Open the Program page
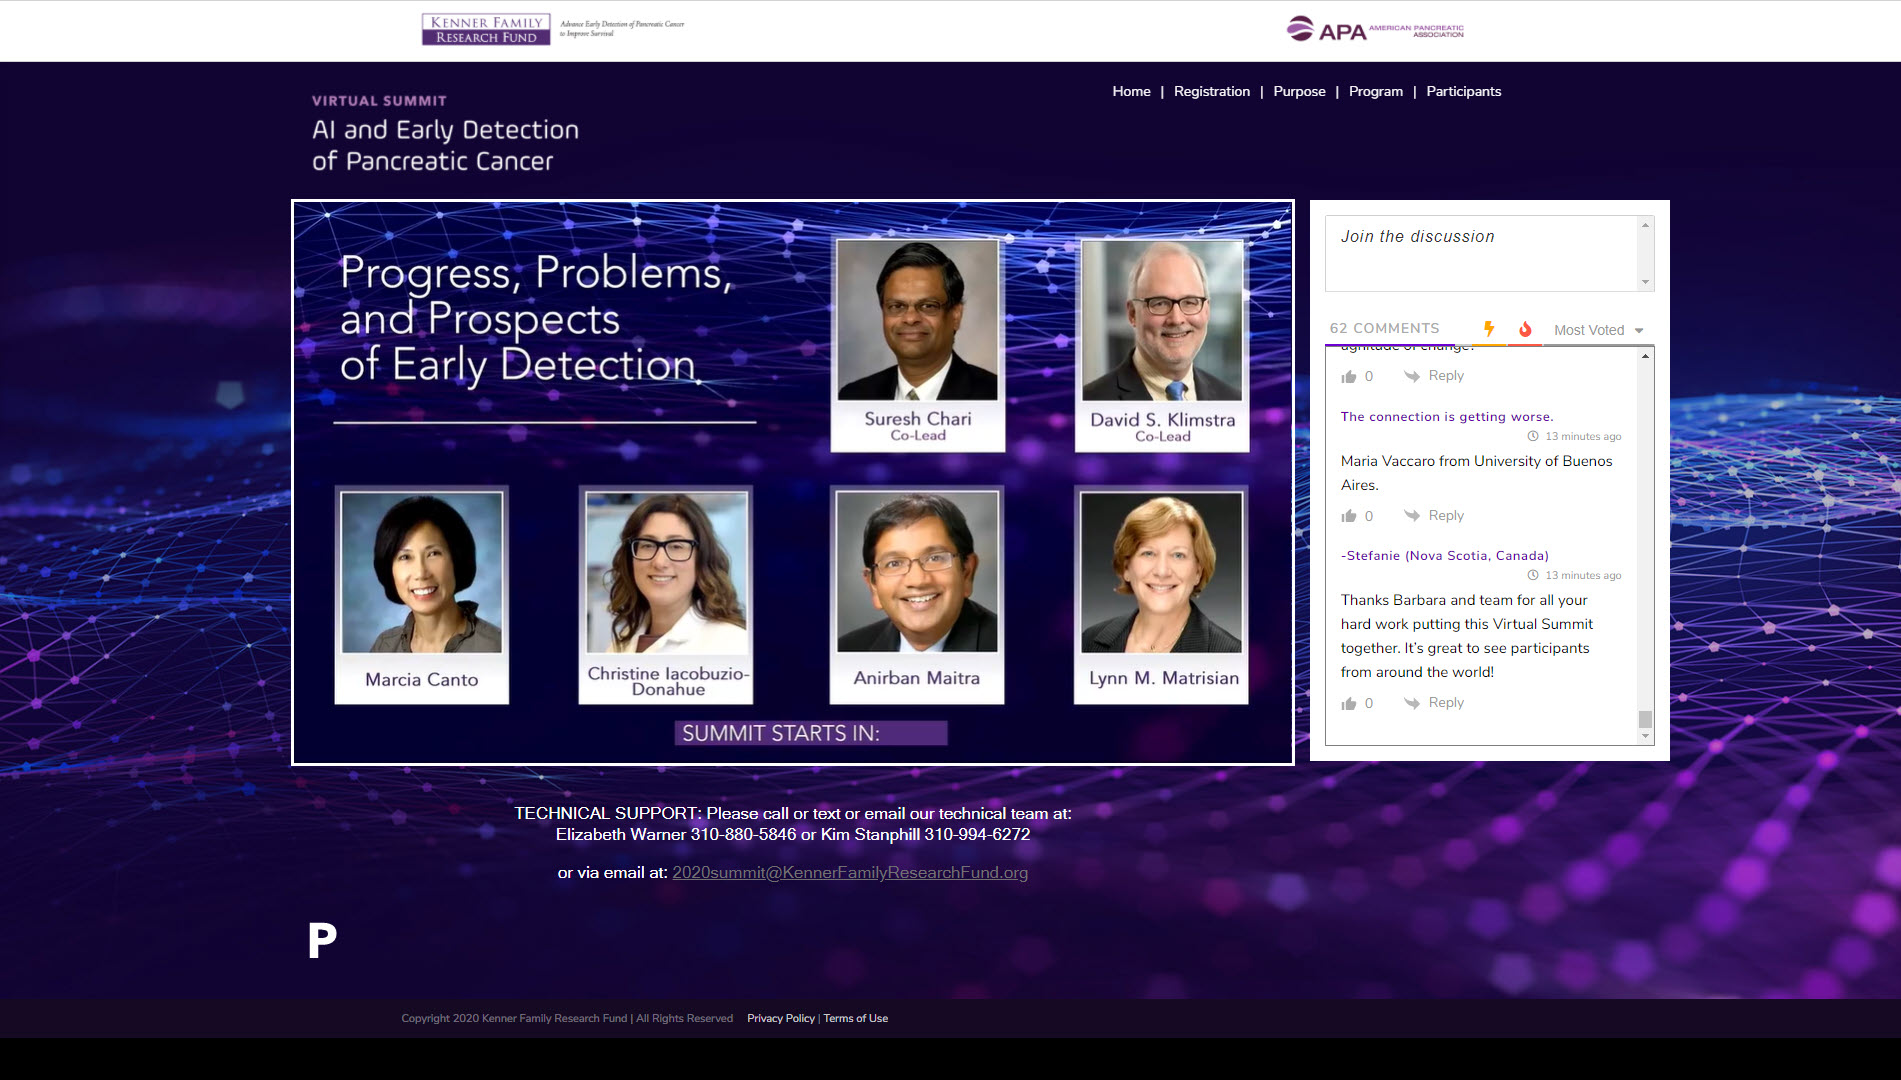The image size is (1901, 1080). (1375, 91)
